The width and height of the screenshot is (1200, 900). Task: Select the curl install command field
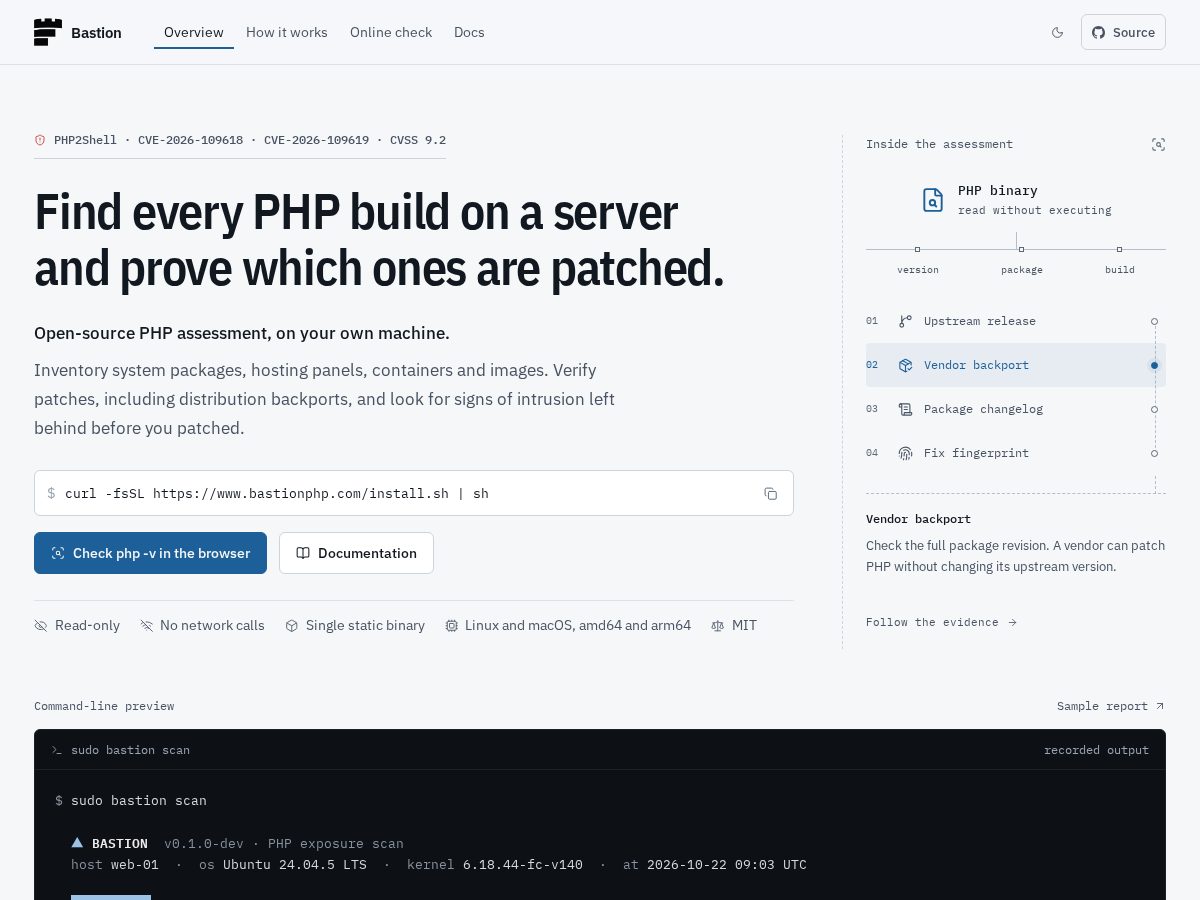click(414, 493)
